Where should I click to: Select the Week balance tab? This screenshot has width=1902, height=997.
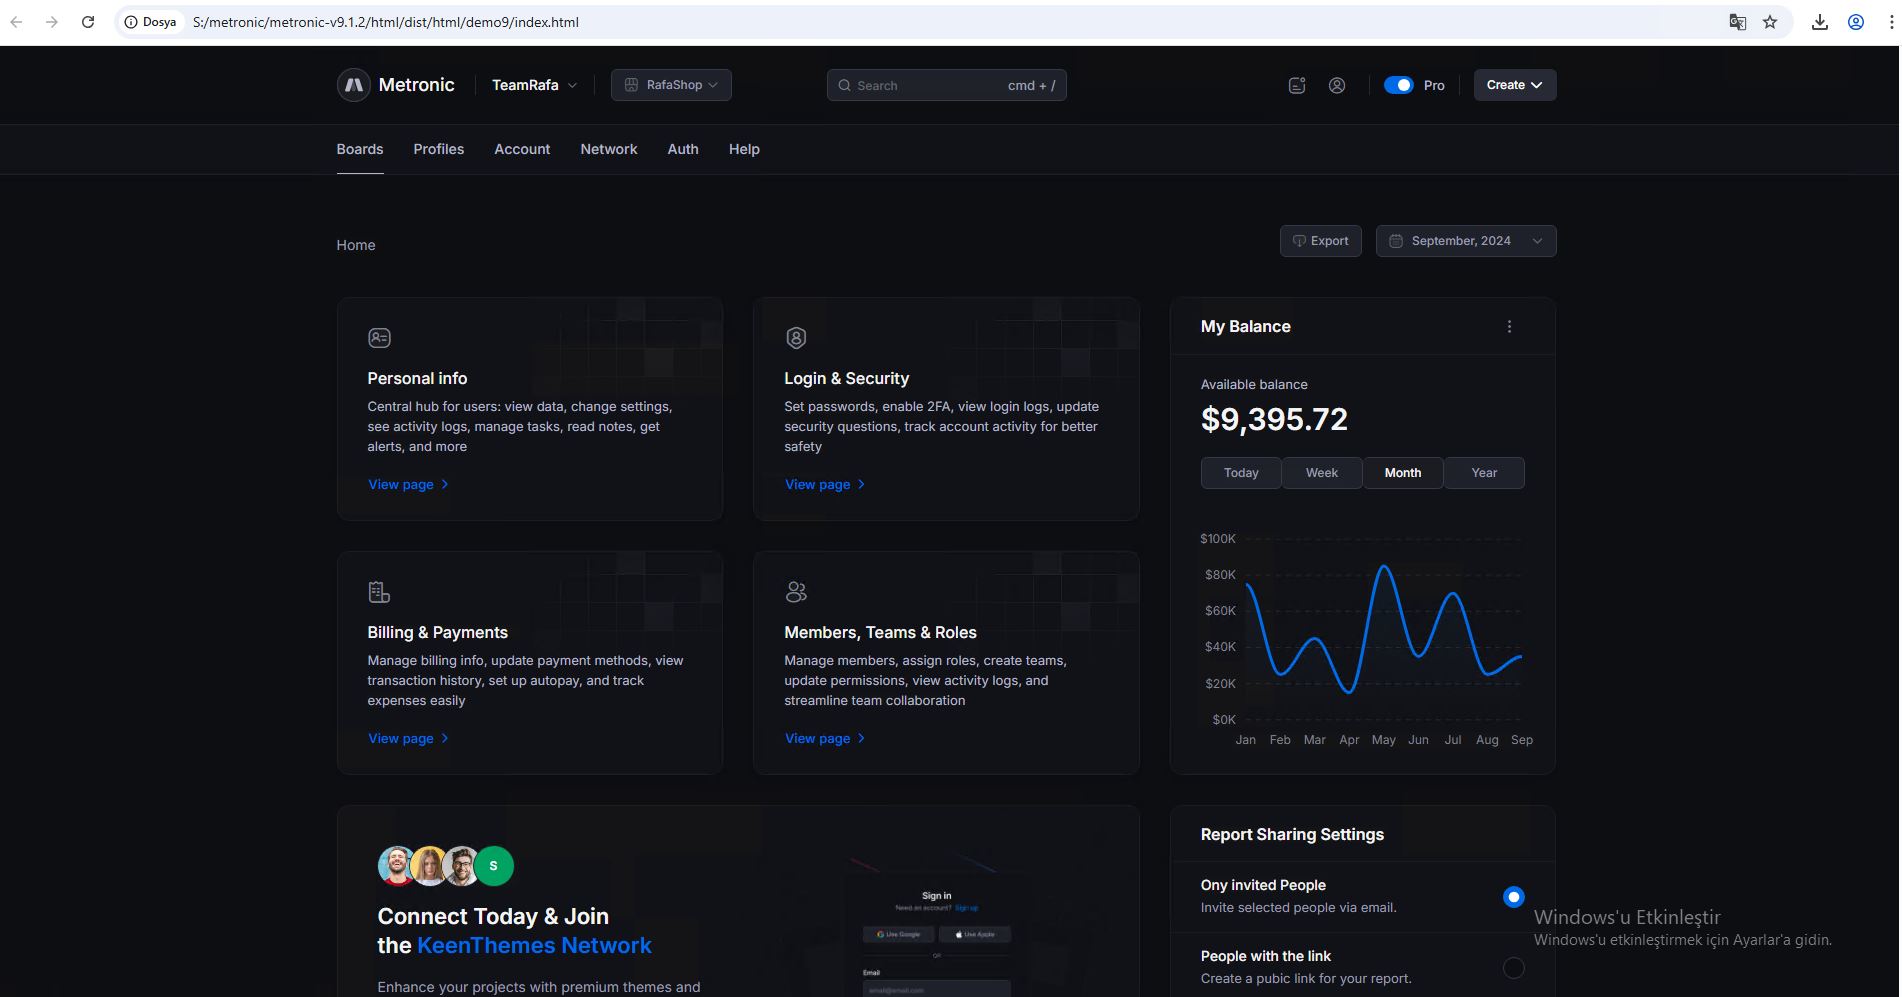(x=1321, y=473)
